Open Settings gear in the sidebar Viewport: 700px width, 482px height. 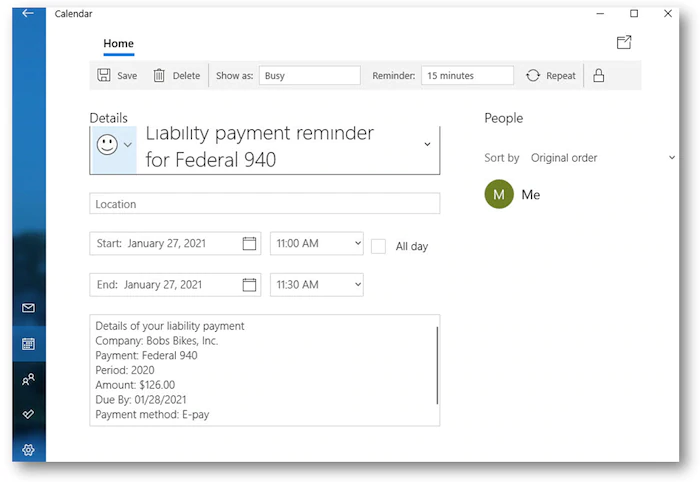(28, 449)
